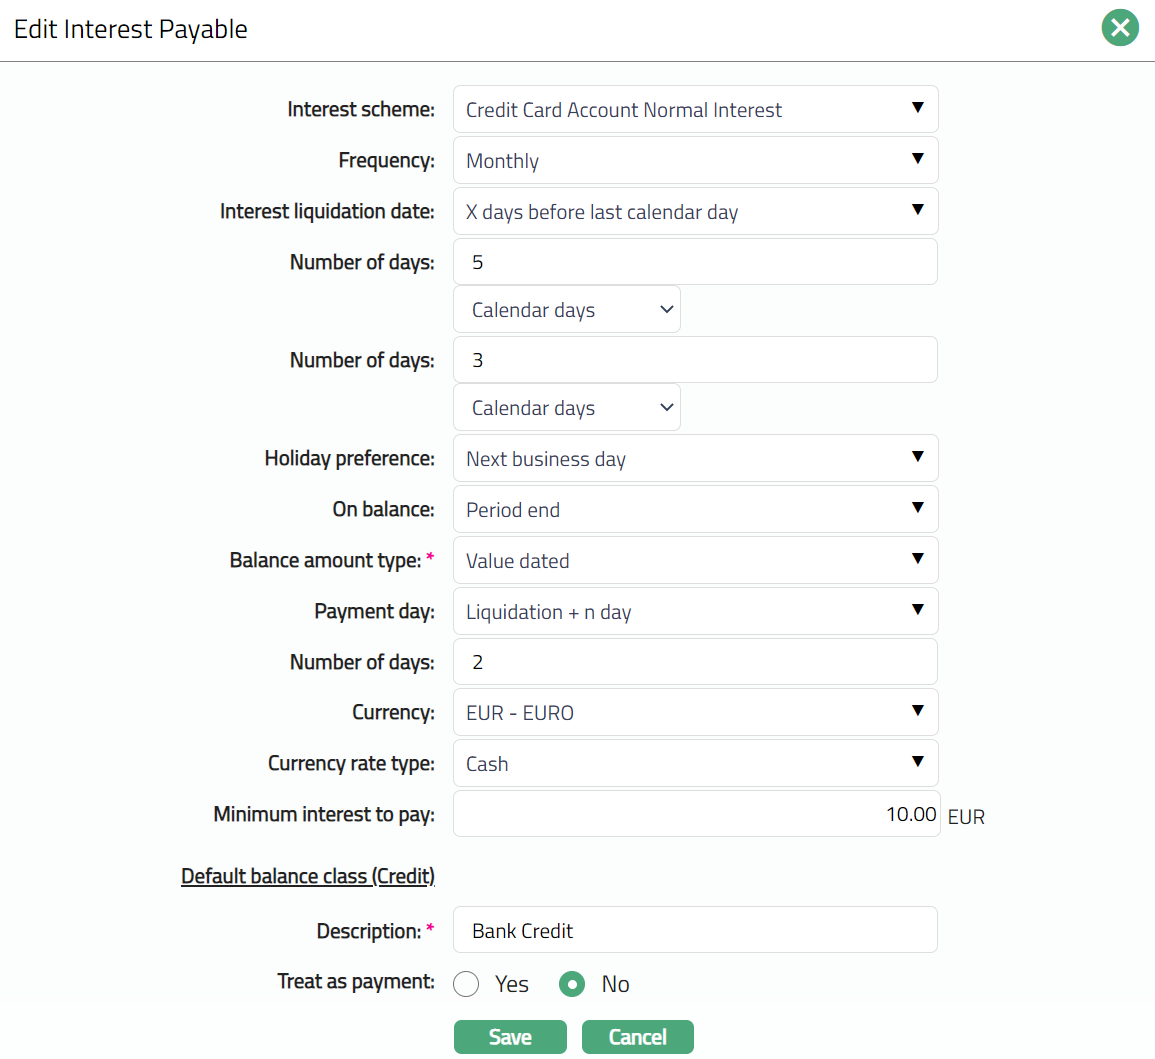The image size is (1155, 1059).
Task: Expand the Frequency dropdown showing Monthly
Action: 695,161
